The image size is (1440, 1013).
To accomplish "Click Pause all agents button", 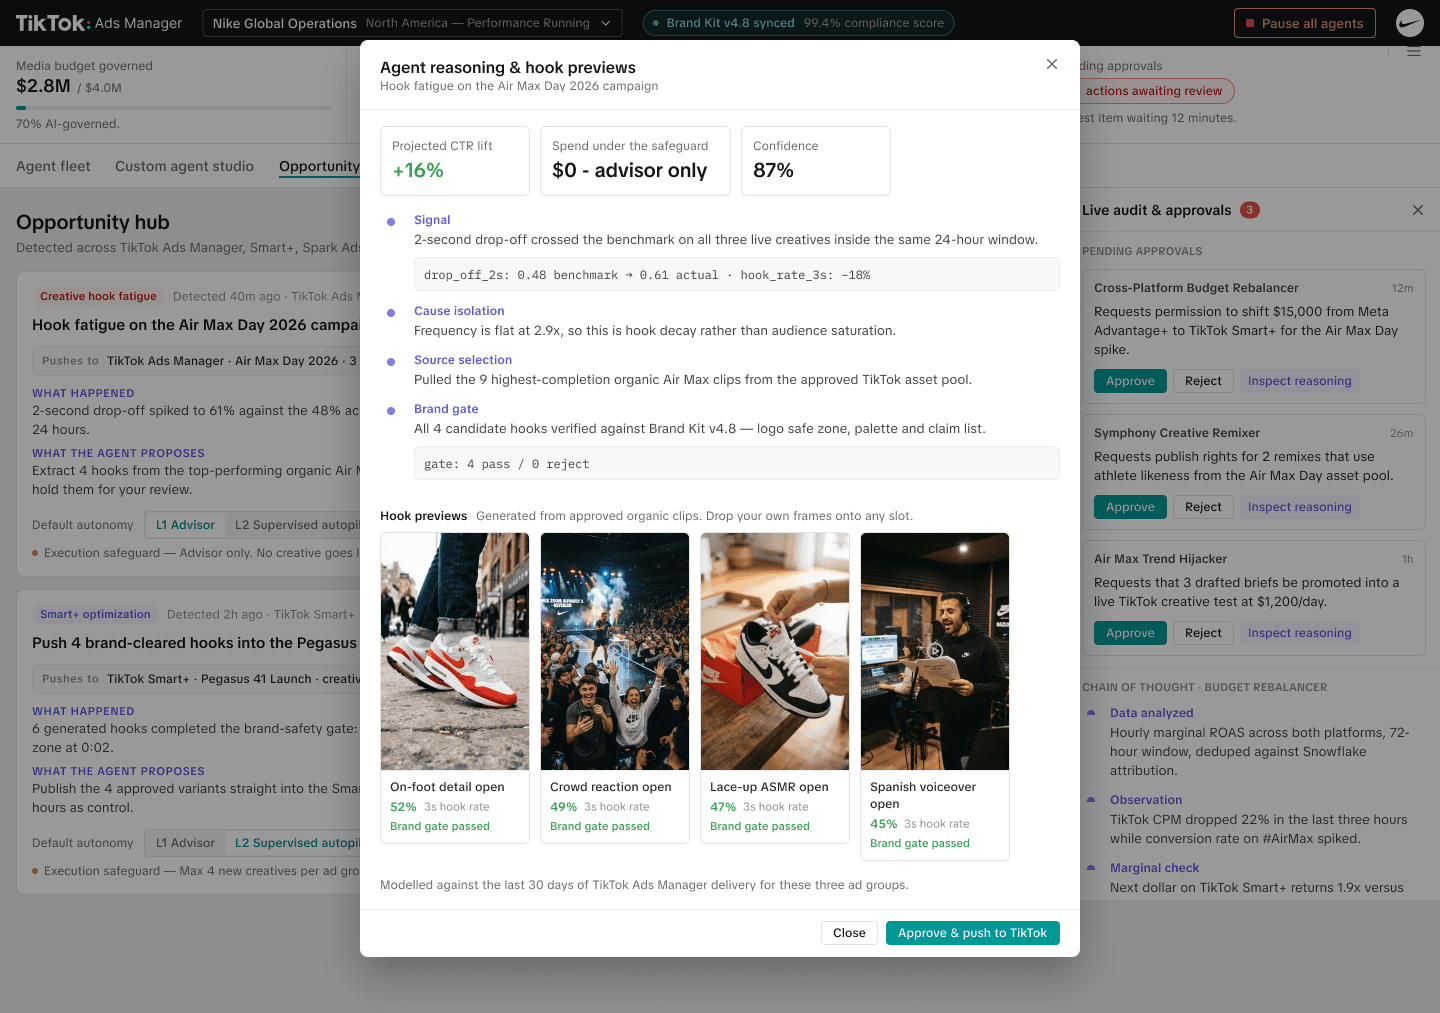I will pyautogui.click(x=1305, y=23).
